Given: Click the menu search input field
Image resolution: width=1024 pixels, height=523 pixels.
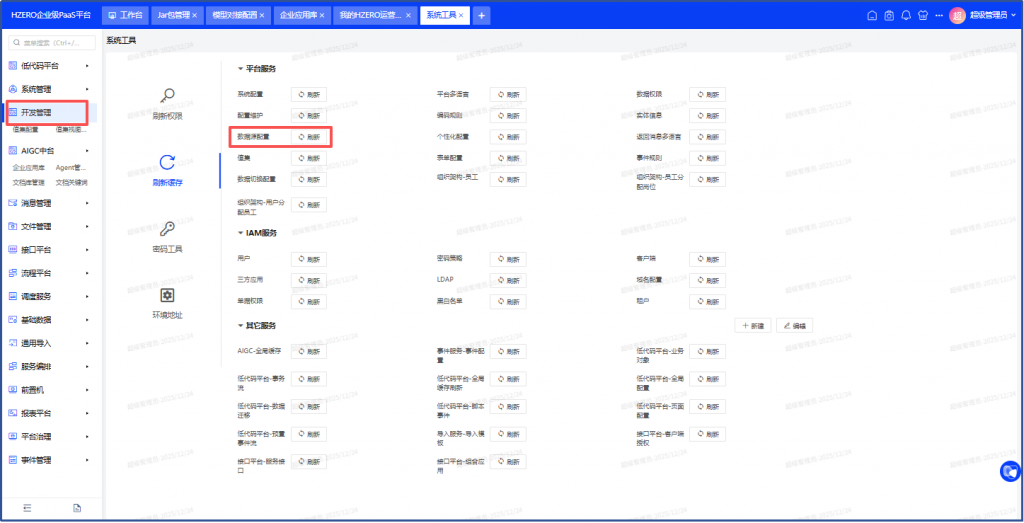Looking at the screenshot, I should pyautogui.click(x=58, y=43).
